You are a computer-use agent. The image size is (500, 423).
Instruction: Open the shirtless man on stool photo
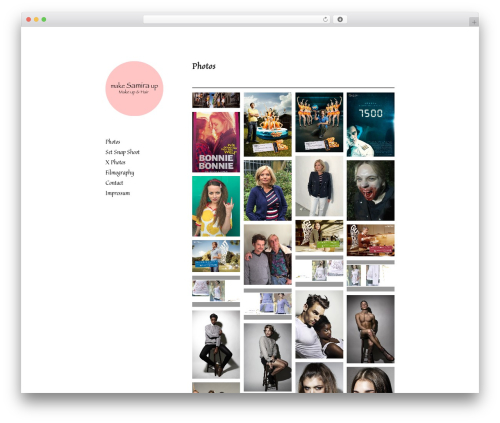point(370,329)
